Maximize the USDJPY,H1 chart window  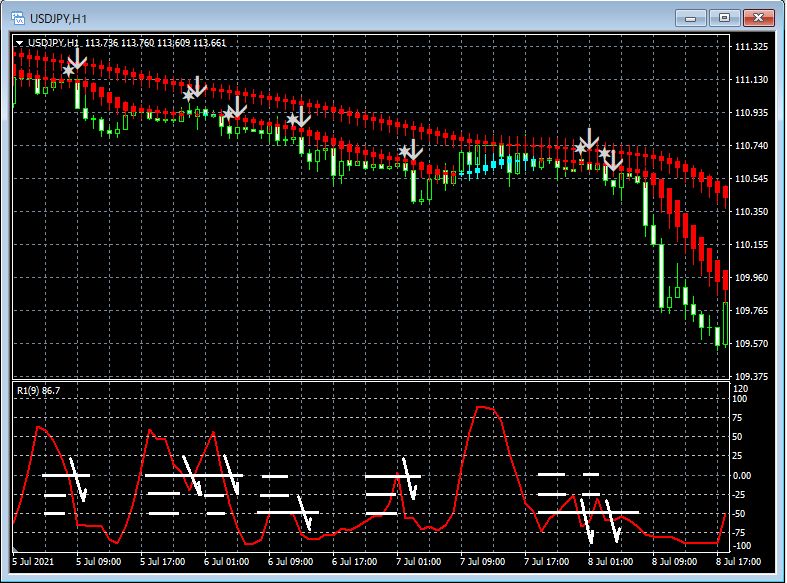pyautogui.click(x=724, y=18)
